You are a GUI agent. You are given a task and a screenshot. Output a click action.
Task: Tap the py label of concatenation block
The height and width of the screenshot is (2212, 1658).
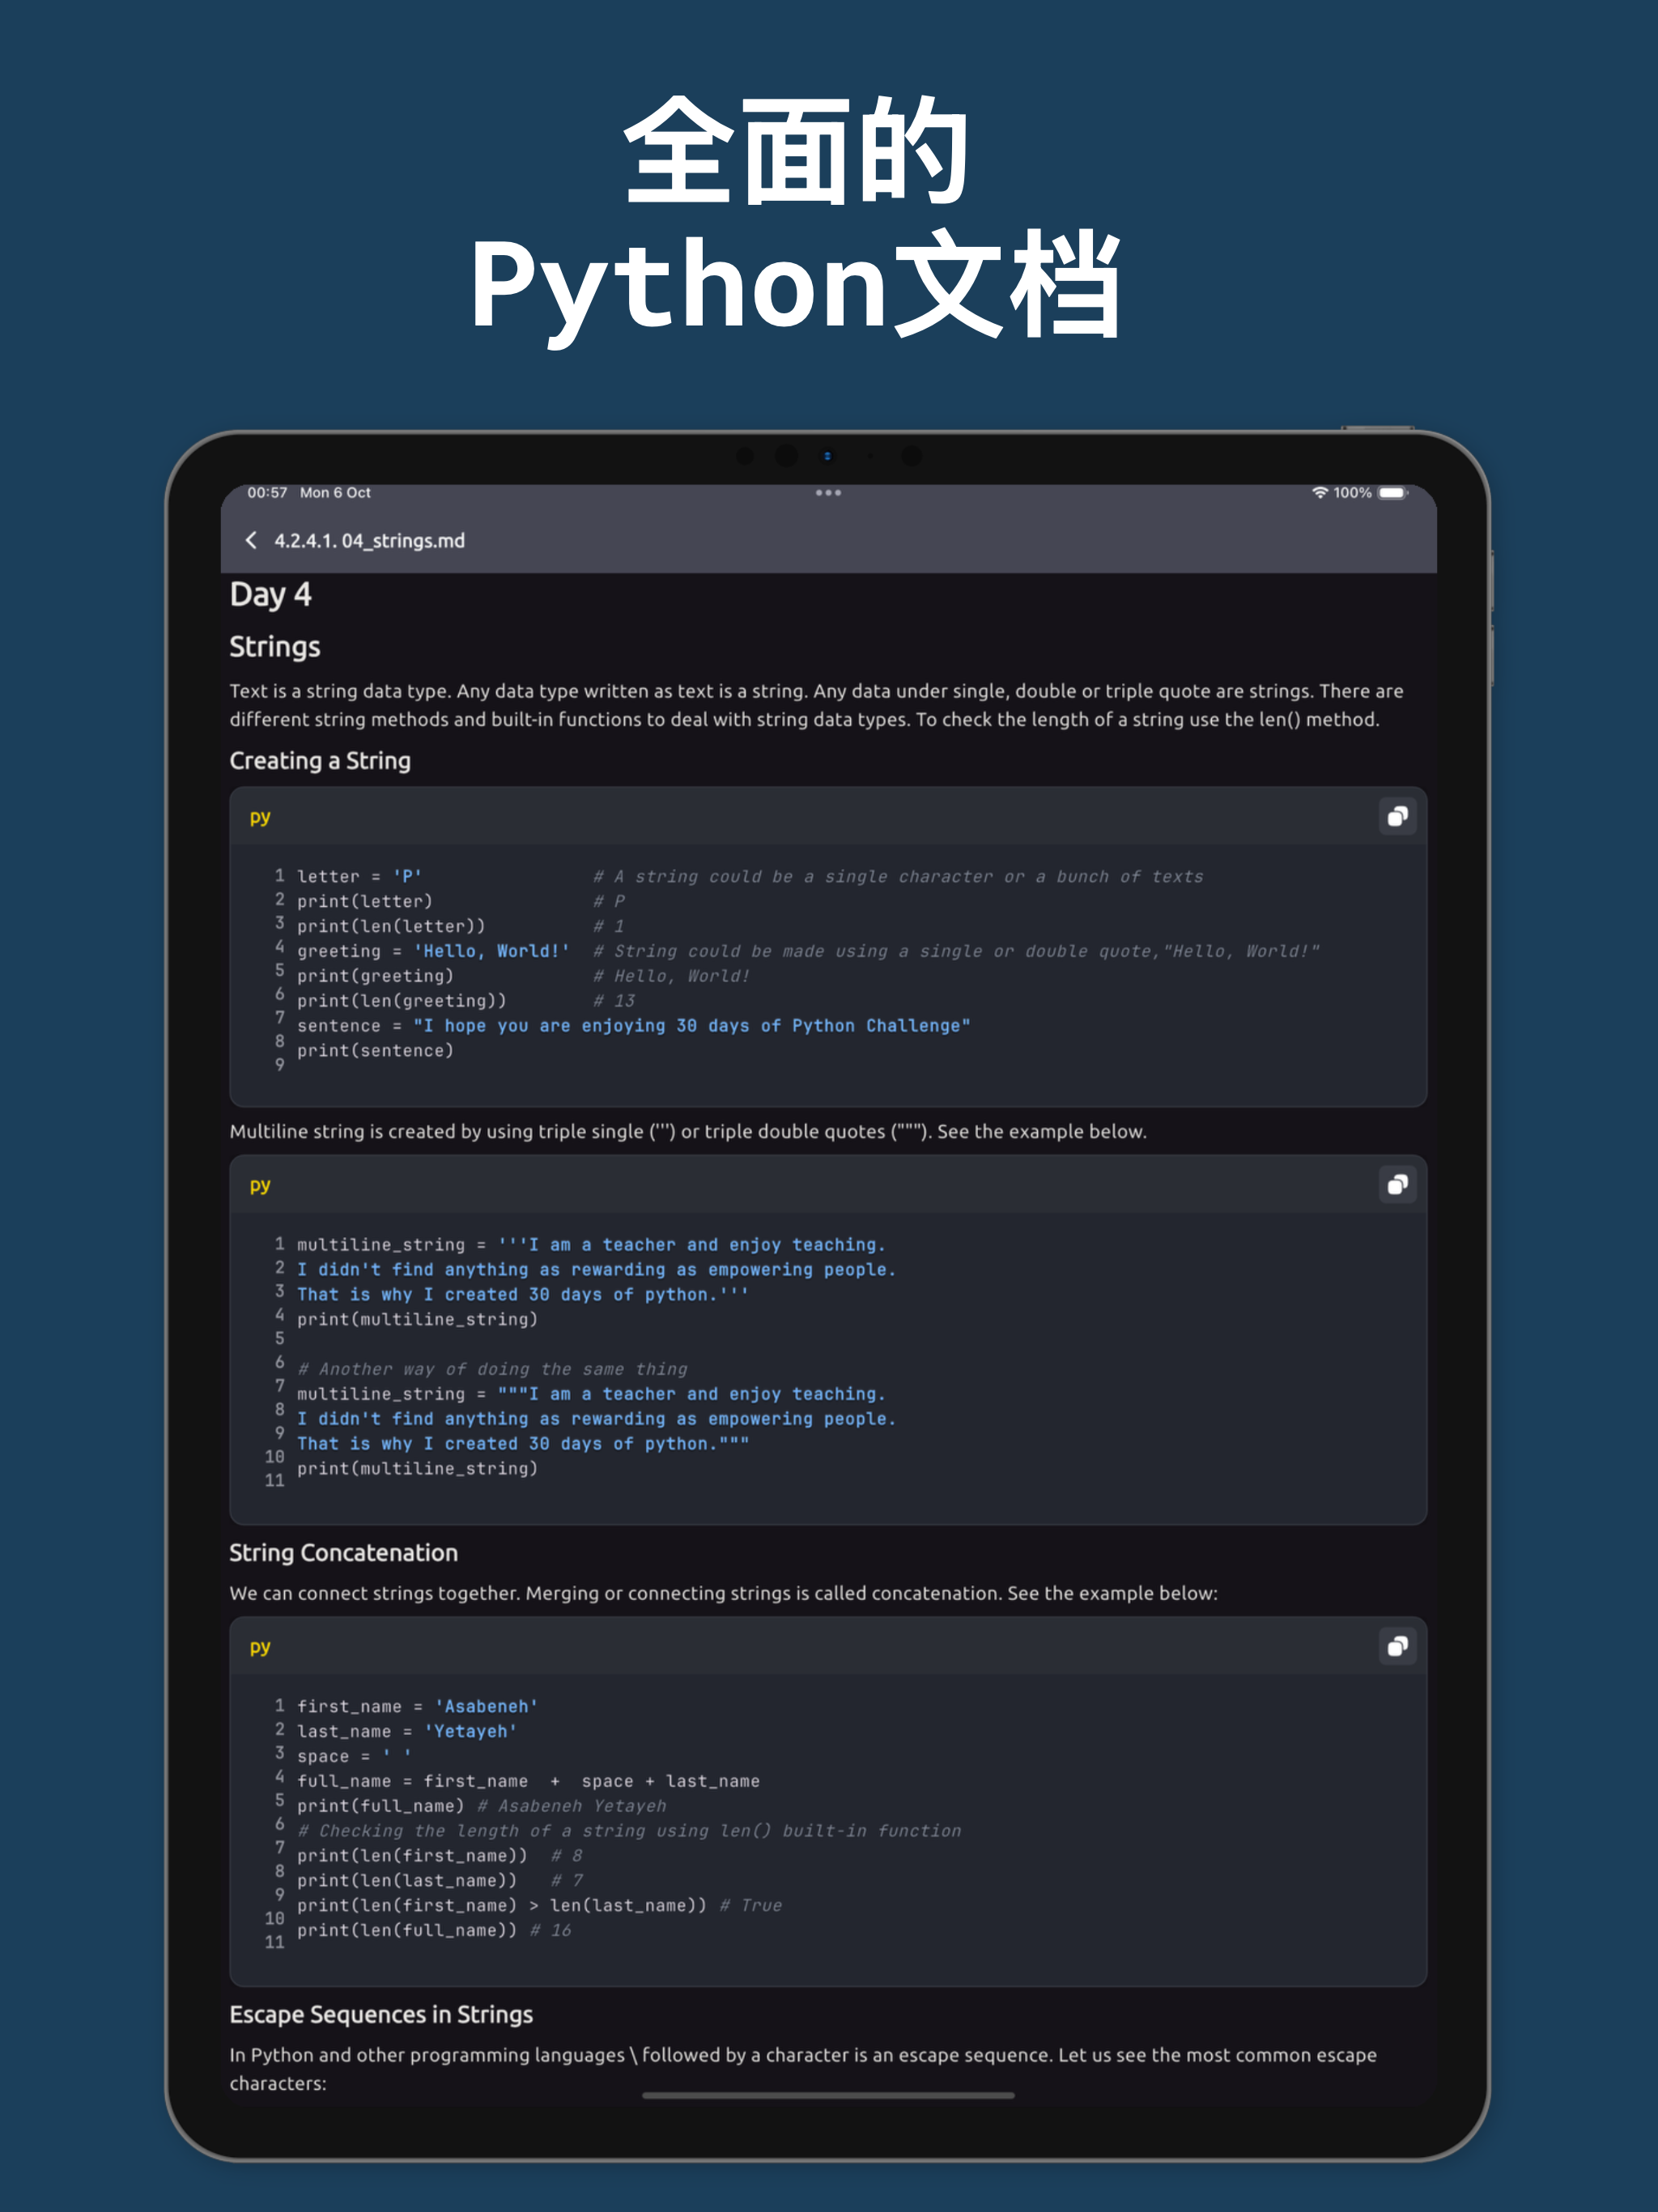point(260,1647)
